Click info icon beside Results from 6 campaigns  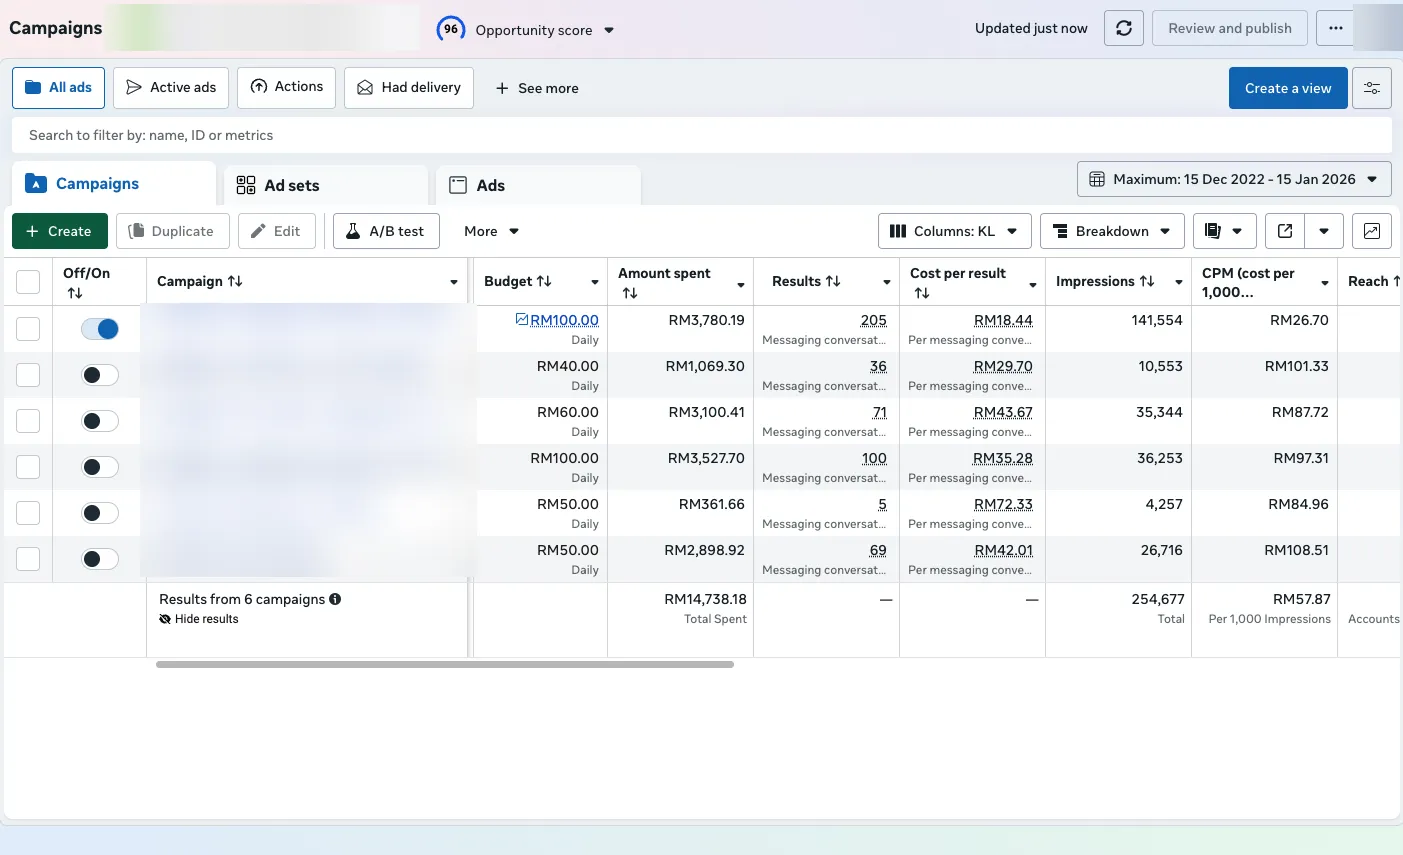click(x=335, y=599)
